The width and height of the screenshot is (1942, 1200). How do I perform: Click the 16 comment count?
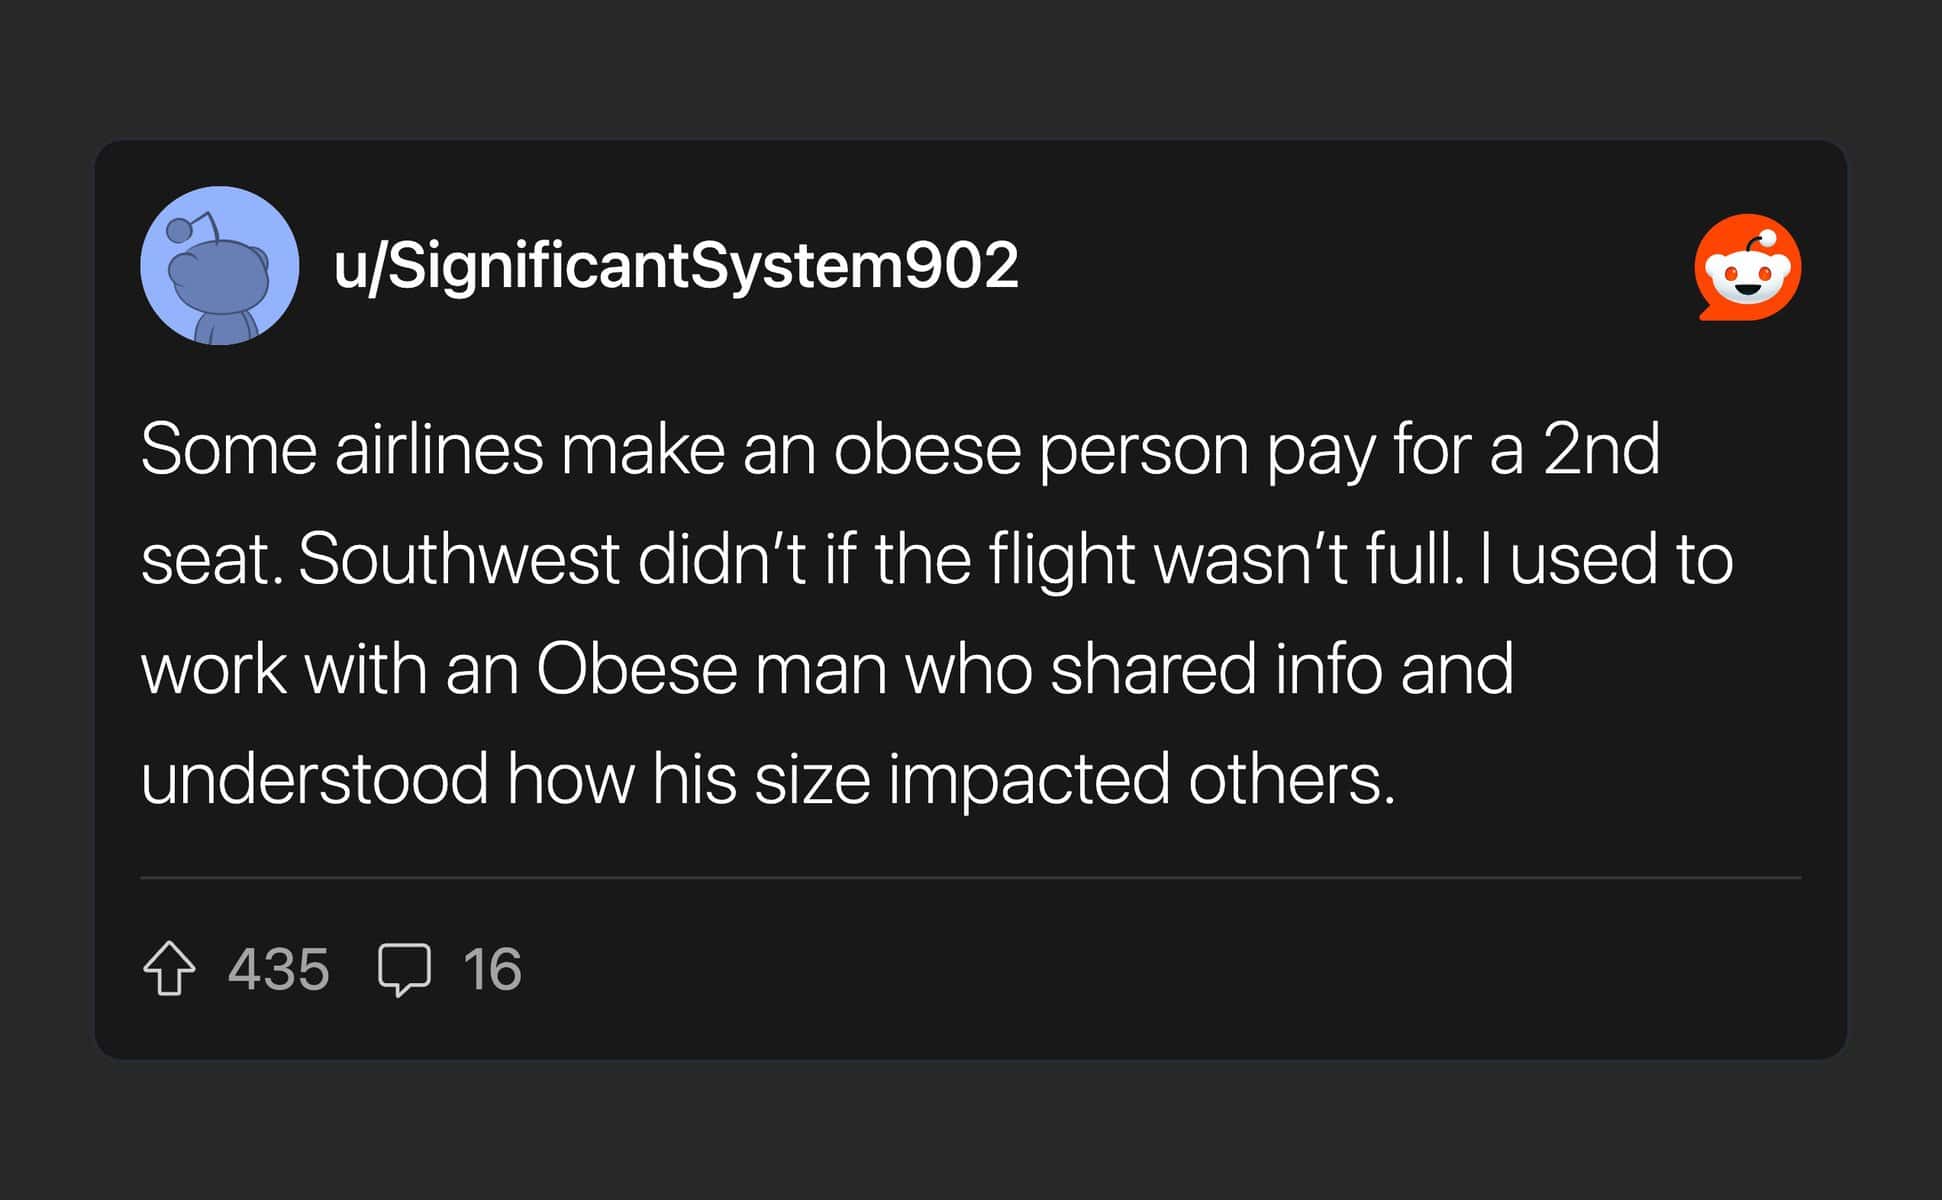click(x=492, y=969)
